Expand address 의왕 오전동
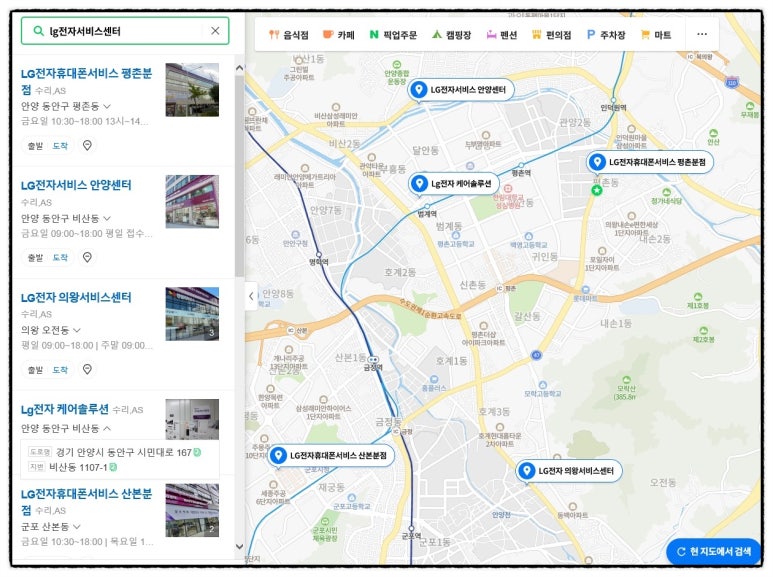773x577 pixels. [50, 329]
